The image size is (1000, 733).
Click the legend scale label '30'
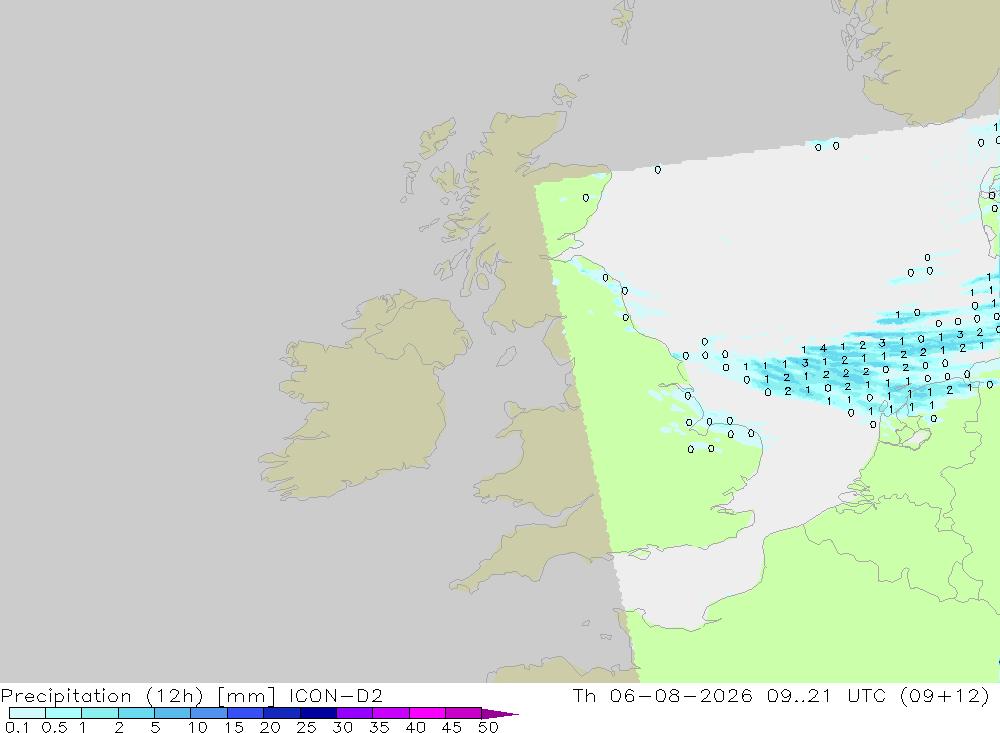click(342, 727)
